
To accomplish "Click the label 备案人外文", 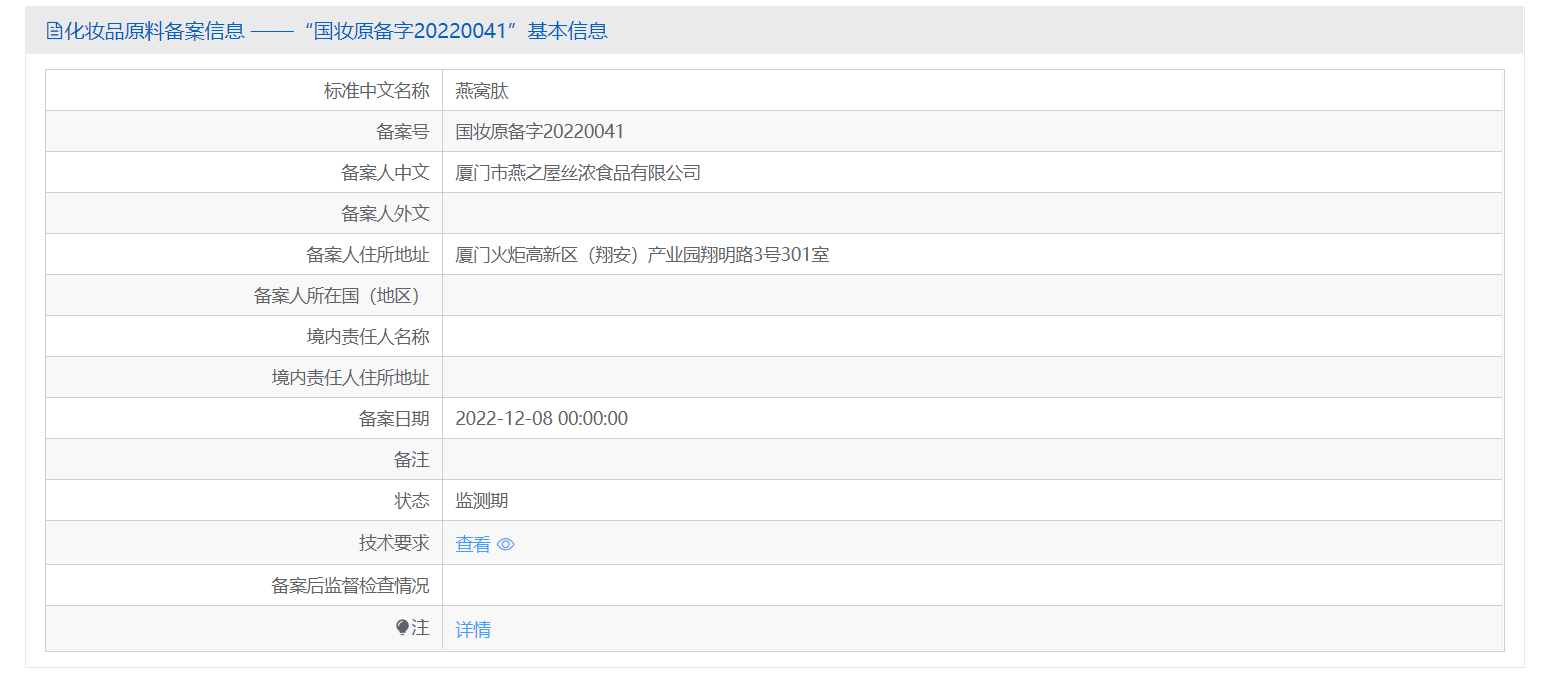I will (386, 214).
